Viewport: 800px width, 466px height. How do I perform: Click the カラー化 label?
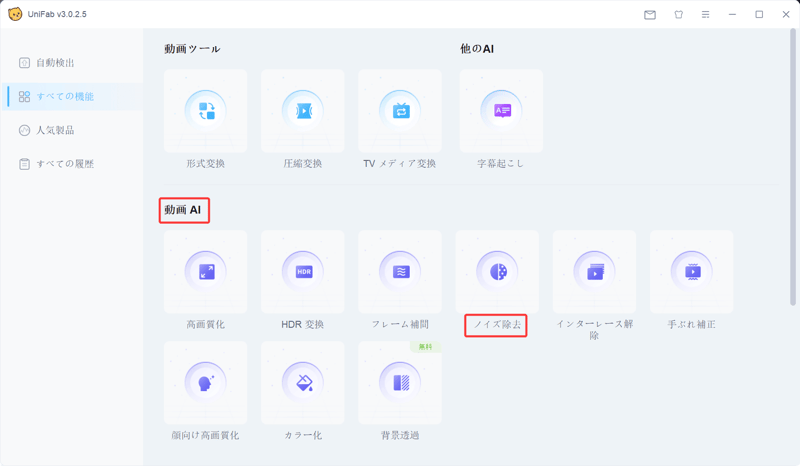pyautogui.click(x=303, y=435)
